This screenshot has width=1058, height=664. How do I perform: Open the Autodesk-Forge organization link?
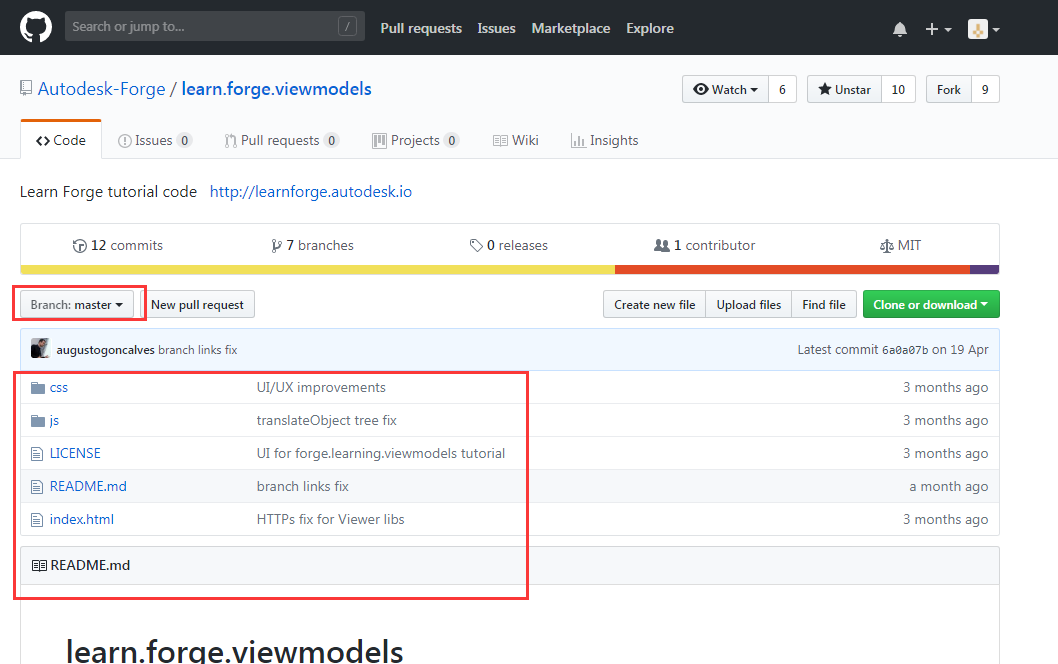[x=101, y=89]
